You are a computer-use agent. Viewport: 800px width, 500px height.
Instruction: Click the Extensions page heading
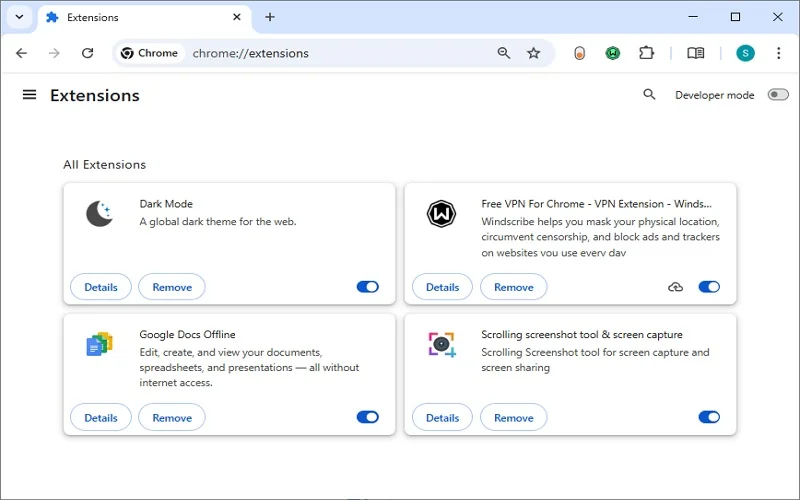pyautogui.click(x=95, y=95)
